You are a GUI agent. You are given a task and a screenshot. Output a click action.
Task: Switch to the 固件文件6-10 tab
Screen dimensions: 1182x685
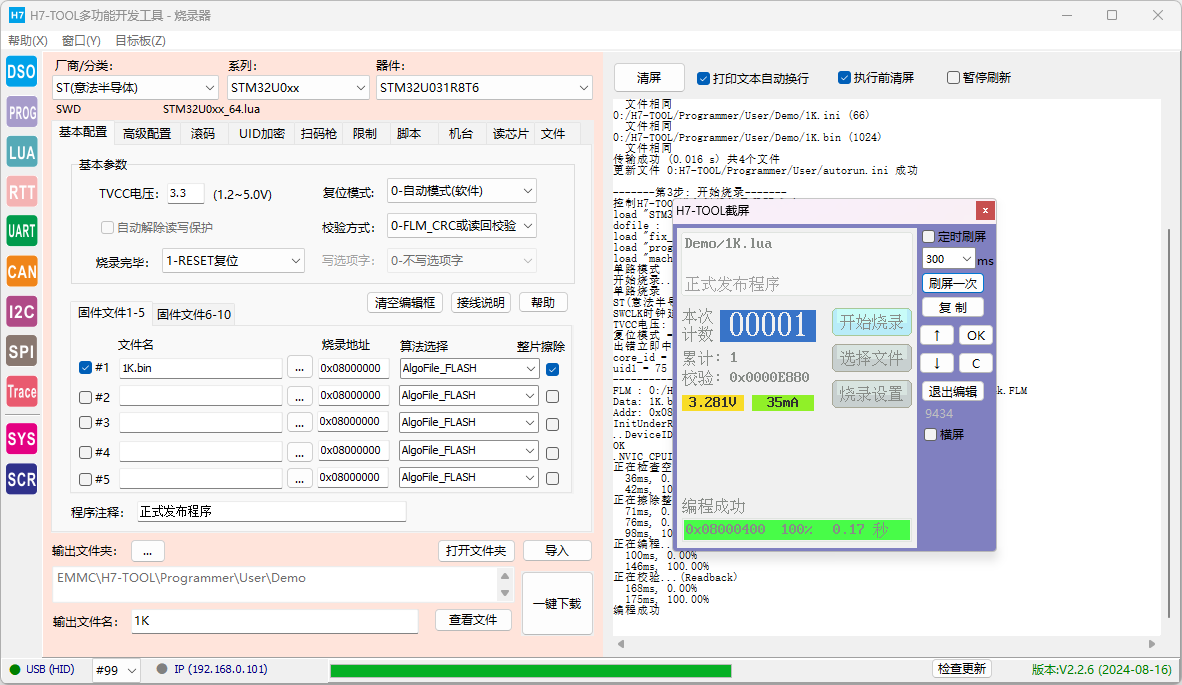pos(194,314)
